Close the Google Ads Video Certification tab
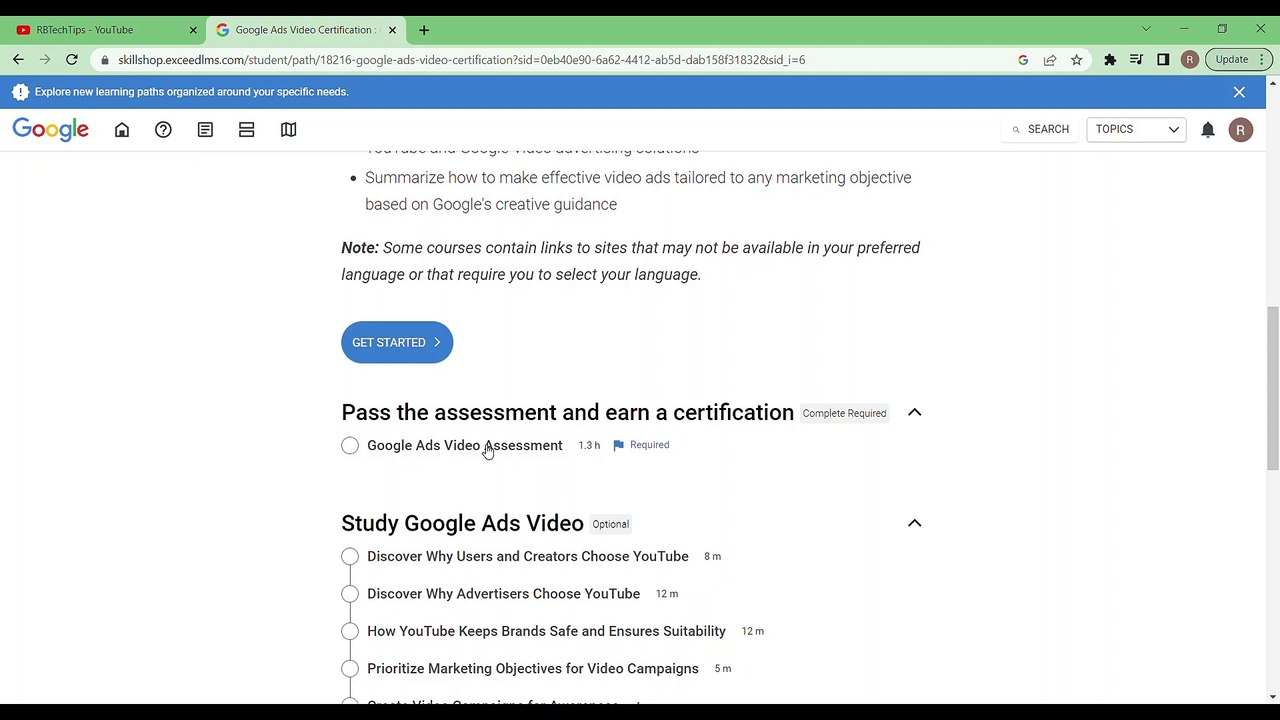1280x720 pixels. tap(392, 30)
